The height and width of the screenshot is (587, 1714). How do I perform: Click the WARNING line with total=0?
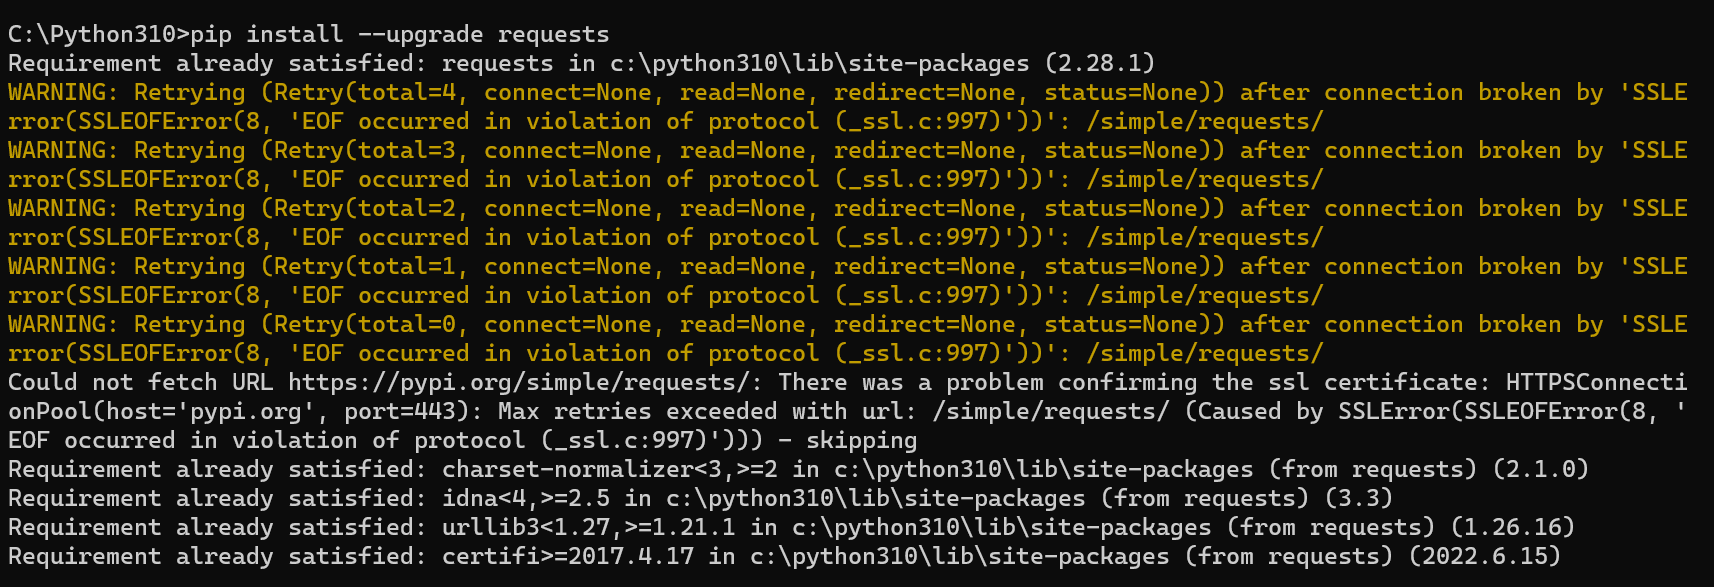tap(847, 339)
